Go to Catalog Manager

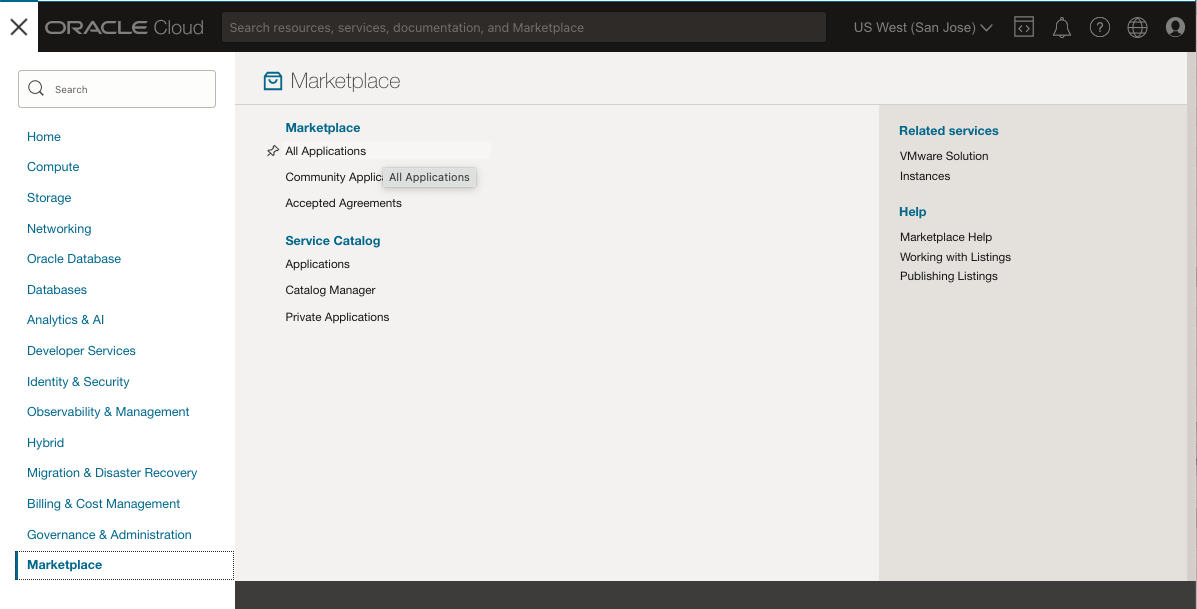330,290
